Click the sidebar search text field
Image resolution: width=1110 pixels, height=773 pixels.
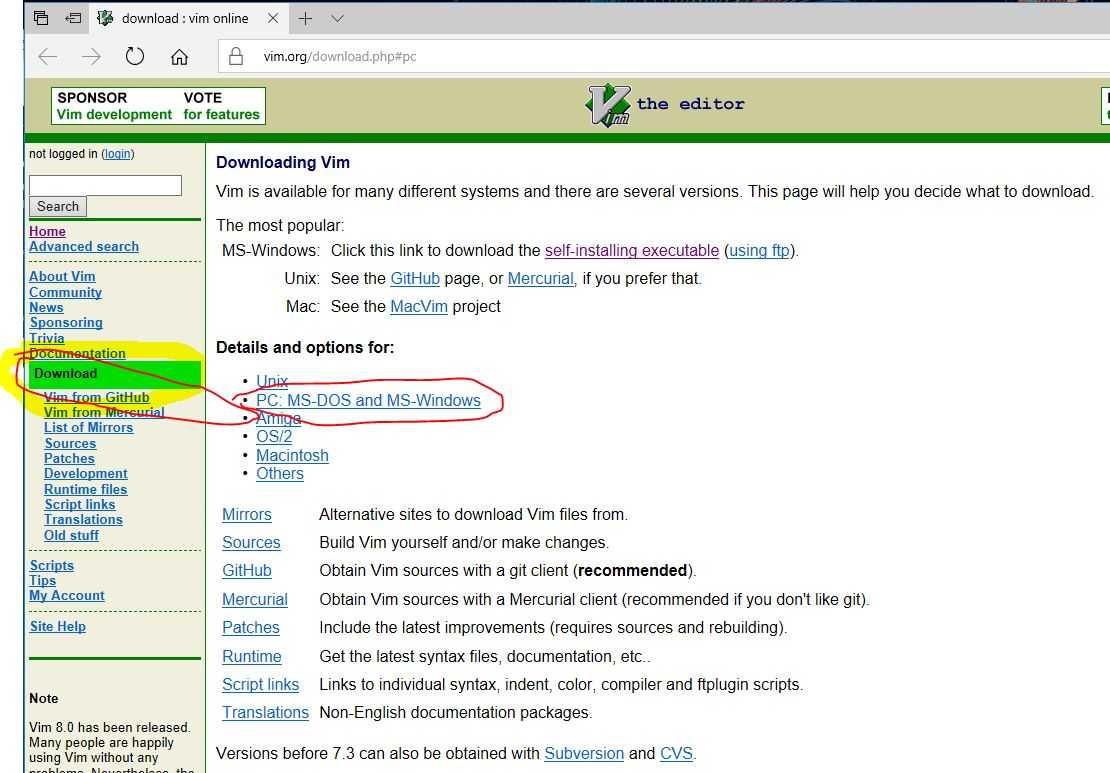(105, 185)
